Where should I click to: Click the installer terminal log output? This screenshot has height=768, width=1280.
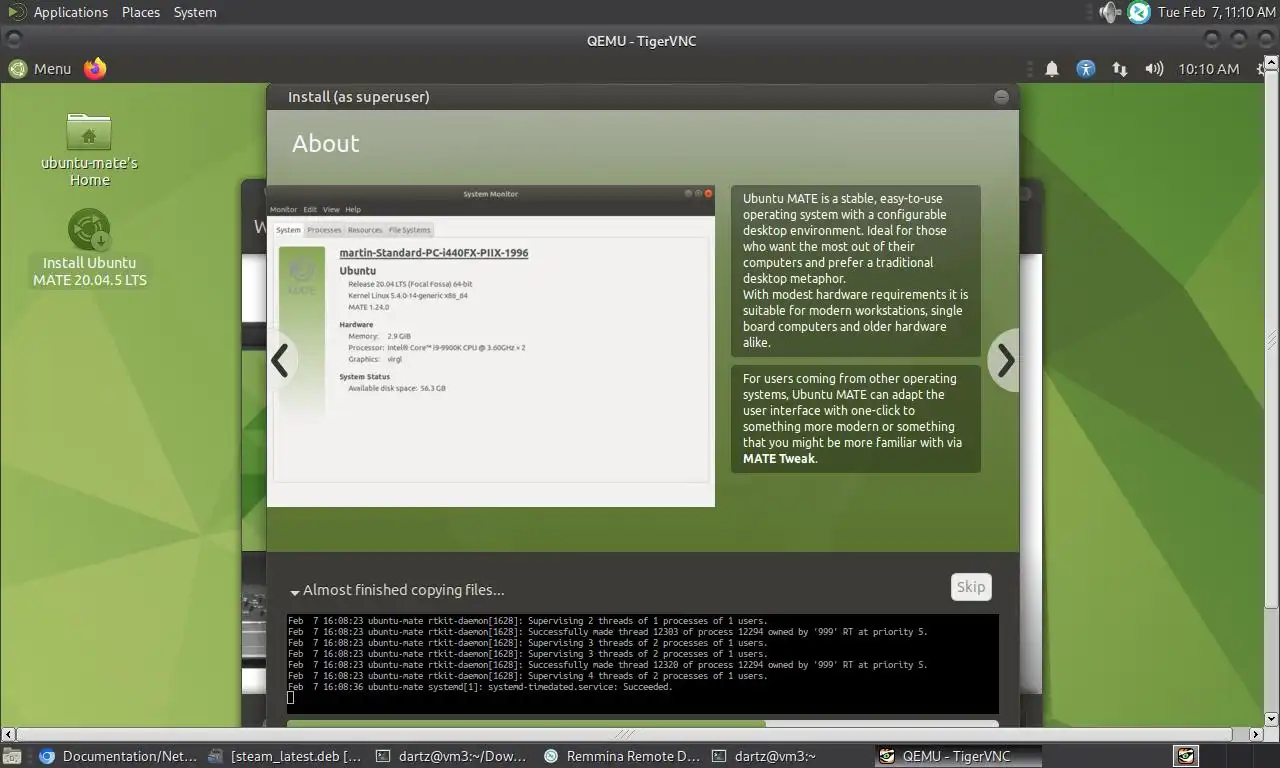pyautogui.click(x=642, y=663)
